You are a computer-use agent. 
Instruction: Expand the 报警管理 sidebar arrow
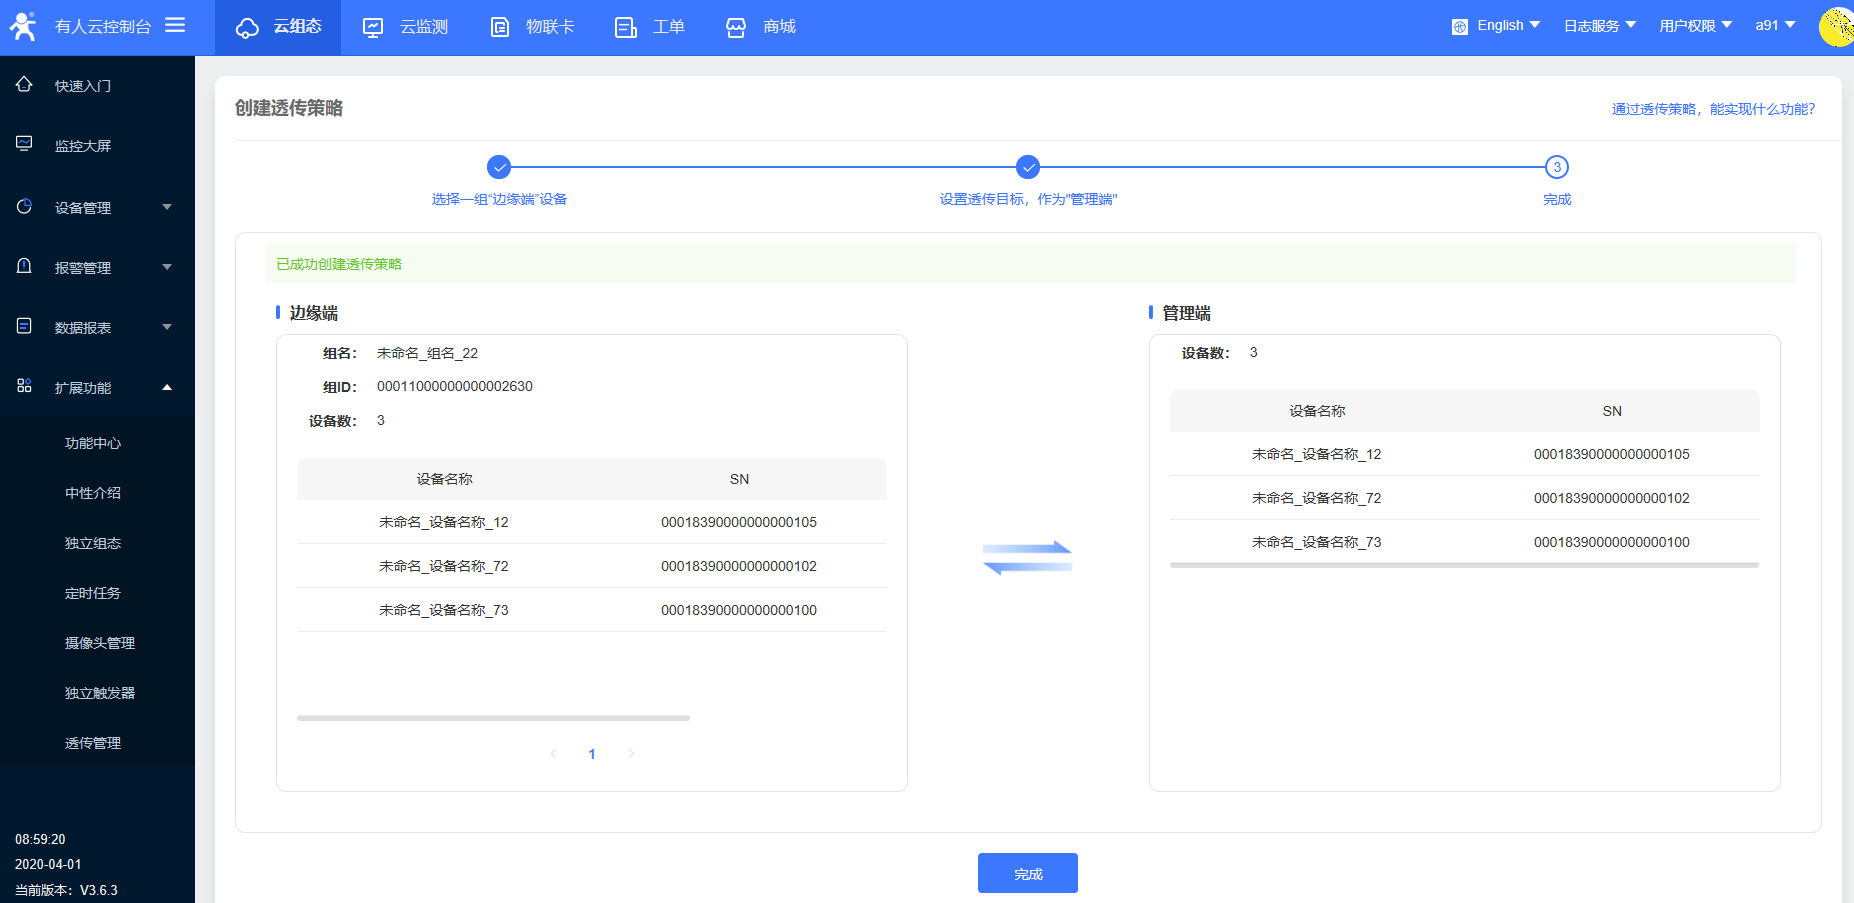tap(167, 267)
